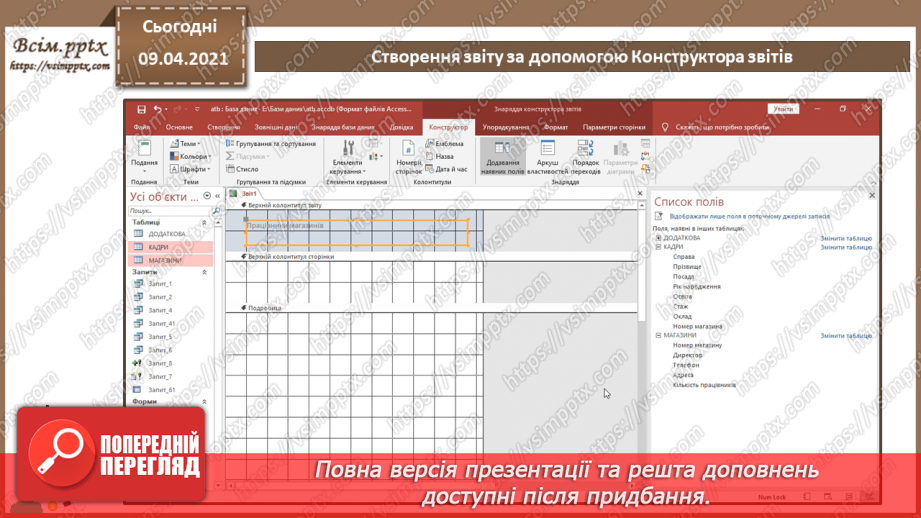Click the Запит_1 query icon
Image resolution: width=921 pixels, height=518 pixels.
(138, 284)
